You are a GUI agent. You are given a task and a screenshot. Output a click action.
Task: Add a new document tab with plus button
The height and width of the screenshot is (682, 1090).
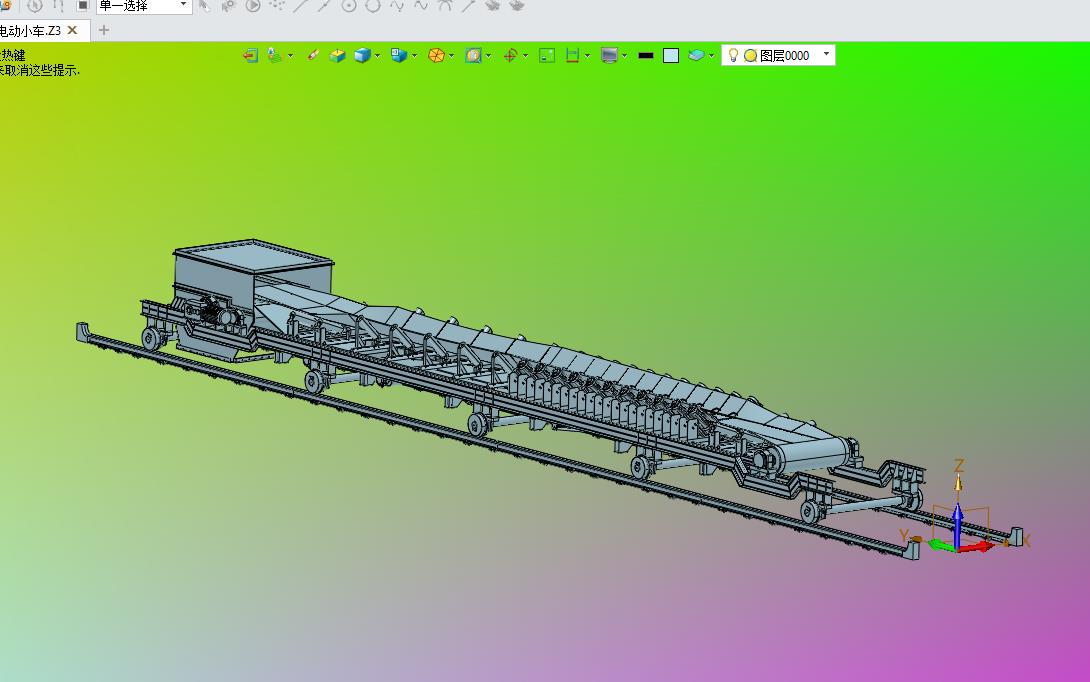[x=104, y=30]
